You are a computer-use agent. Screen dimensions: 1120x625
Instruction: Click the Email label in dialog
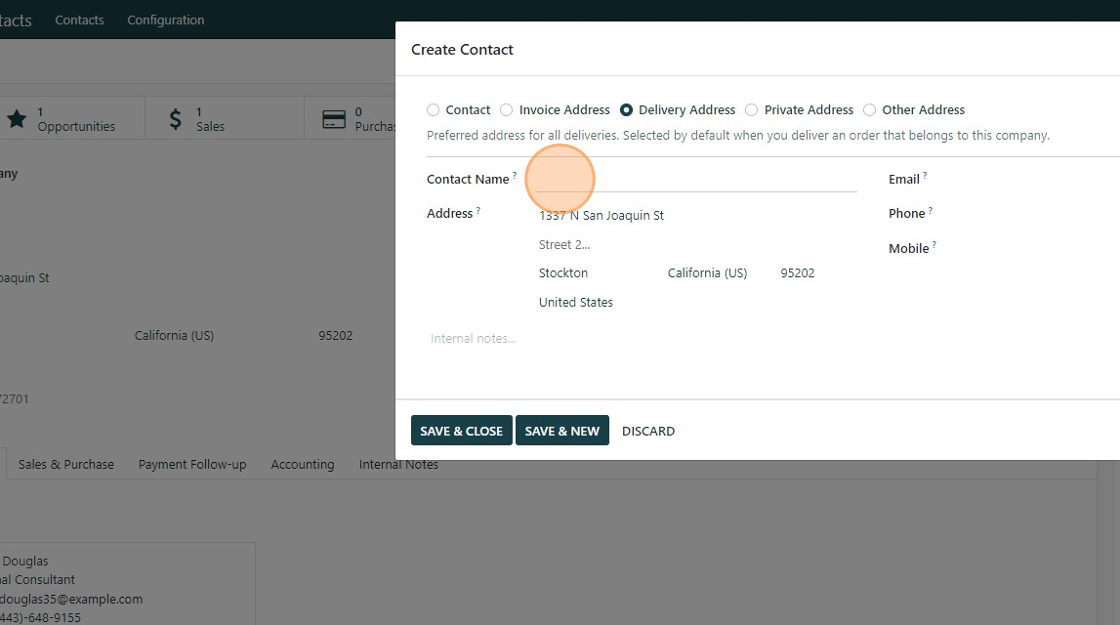[x=904, y=179]
